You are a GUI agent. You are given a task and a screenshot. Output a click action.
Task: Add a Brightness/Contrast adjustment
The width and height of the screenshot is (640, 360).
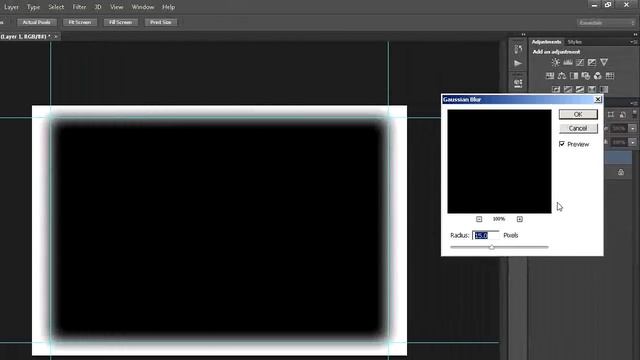(x=556, y=62)
